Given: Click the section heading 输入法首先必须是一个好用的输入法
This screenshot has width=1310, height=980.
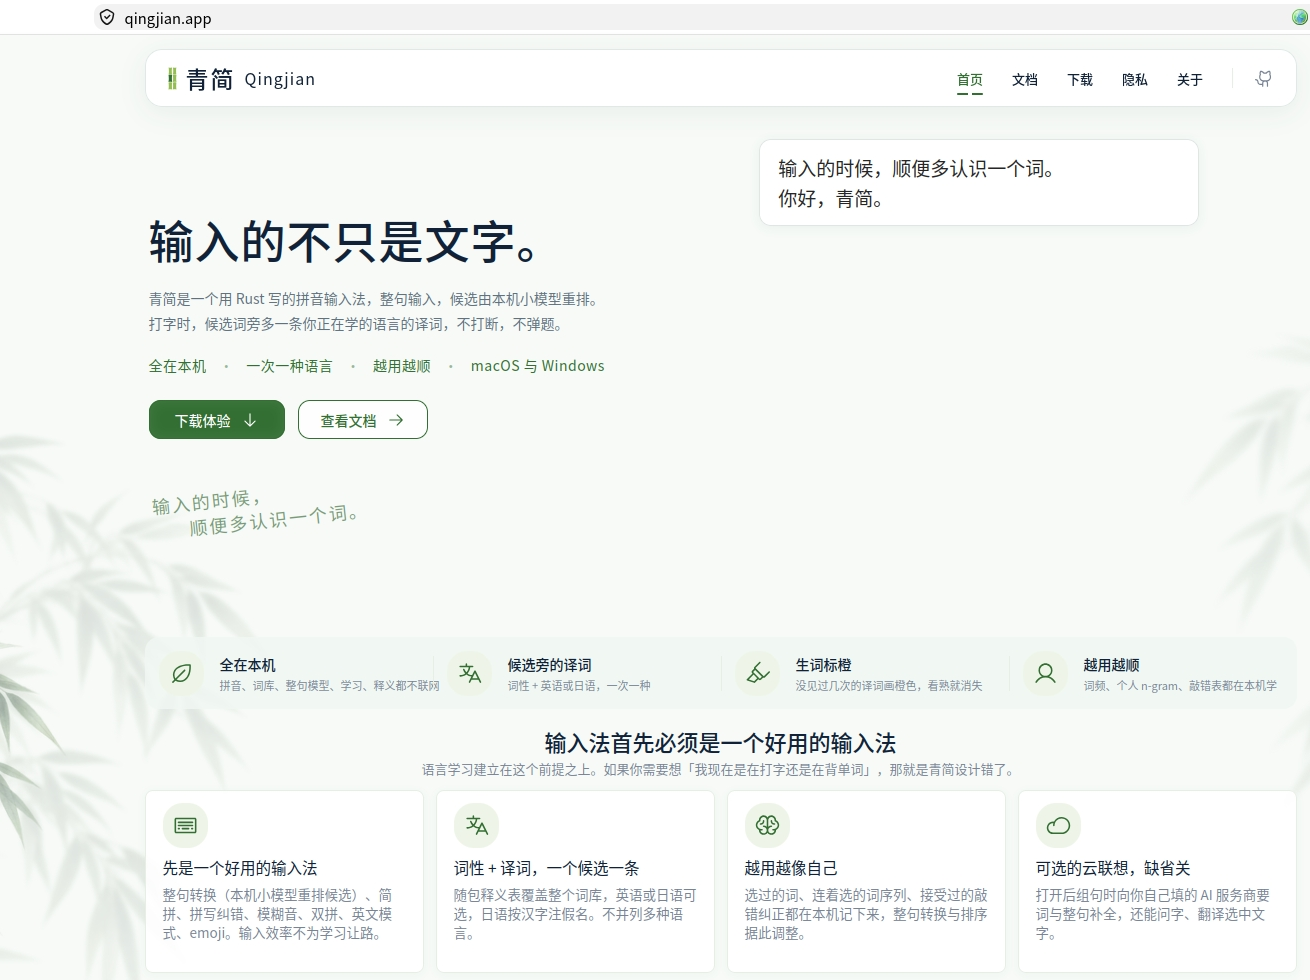Looking at the screenshot, I should 720,743.
